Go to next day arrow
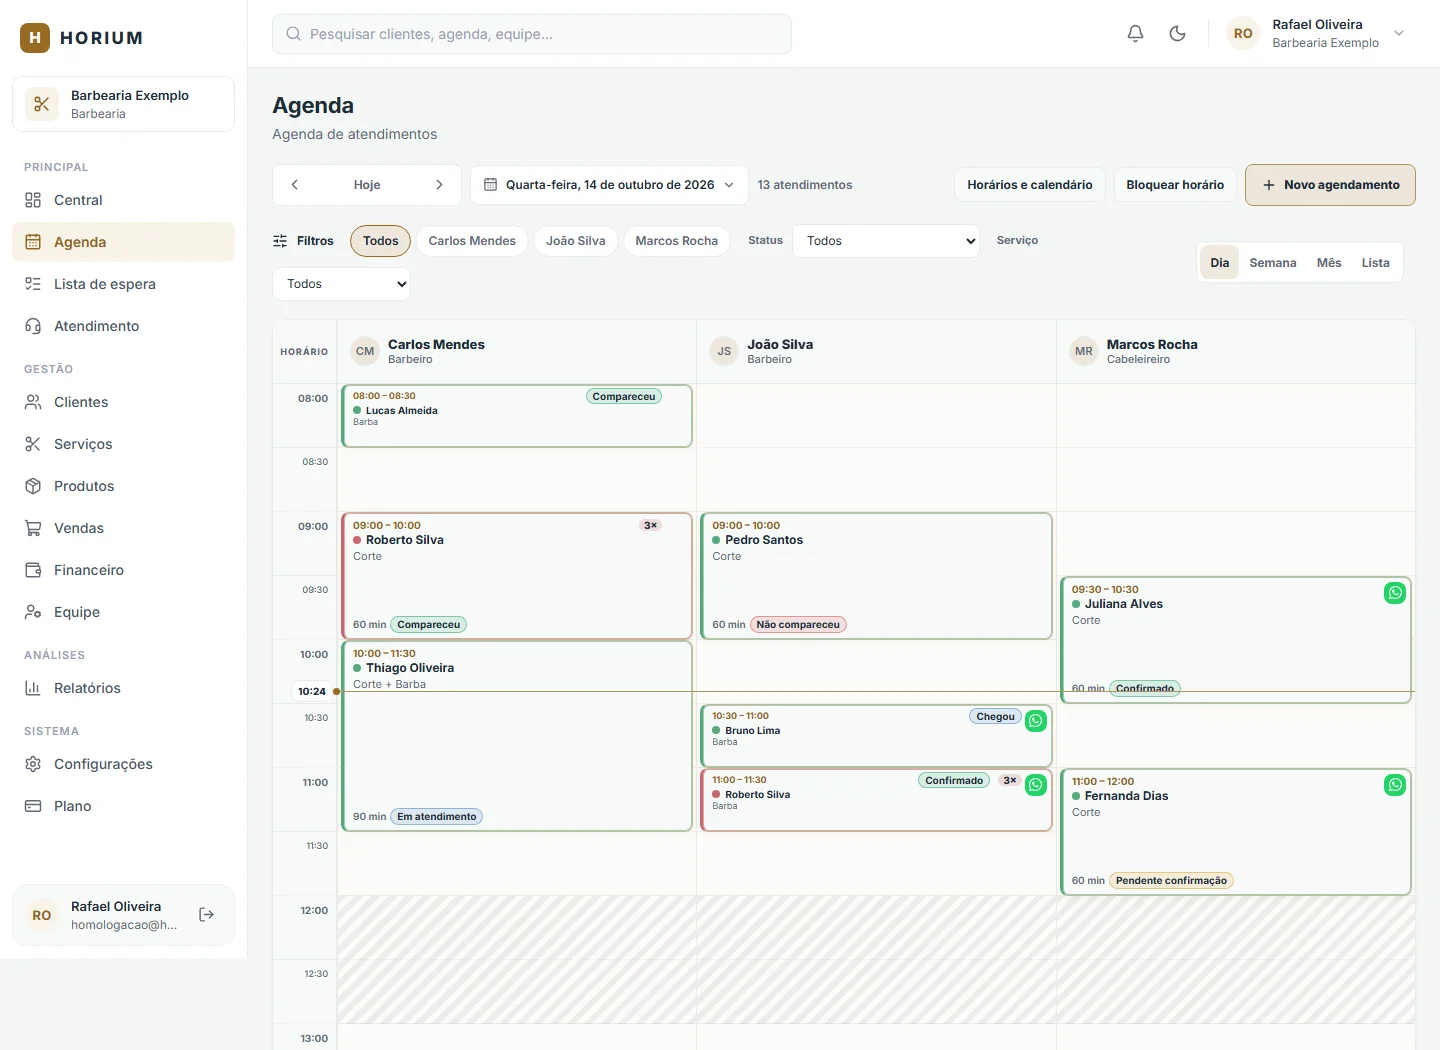 [439, 185]
